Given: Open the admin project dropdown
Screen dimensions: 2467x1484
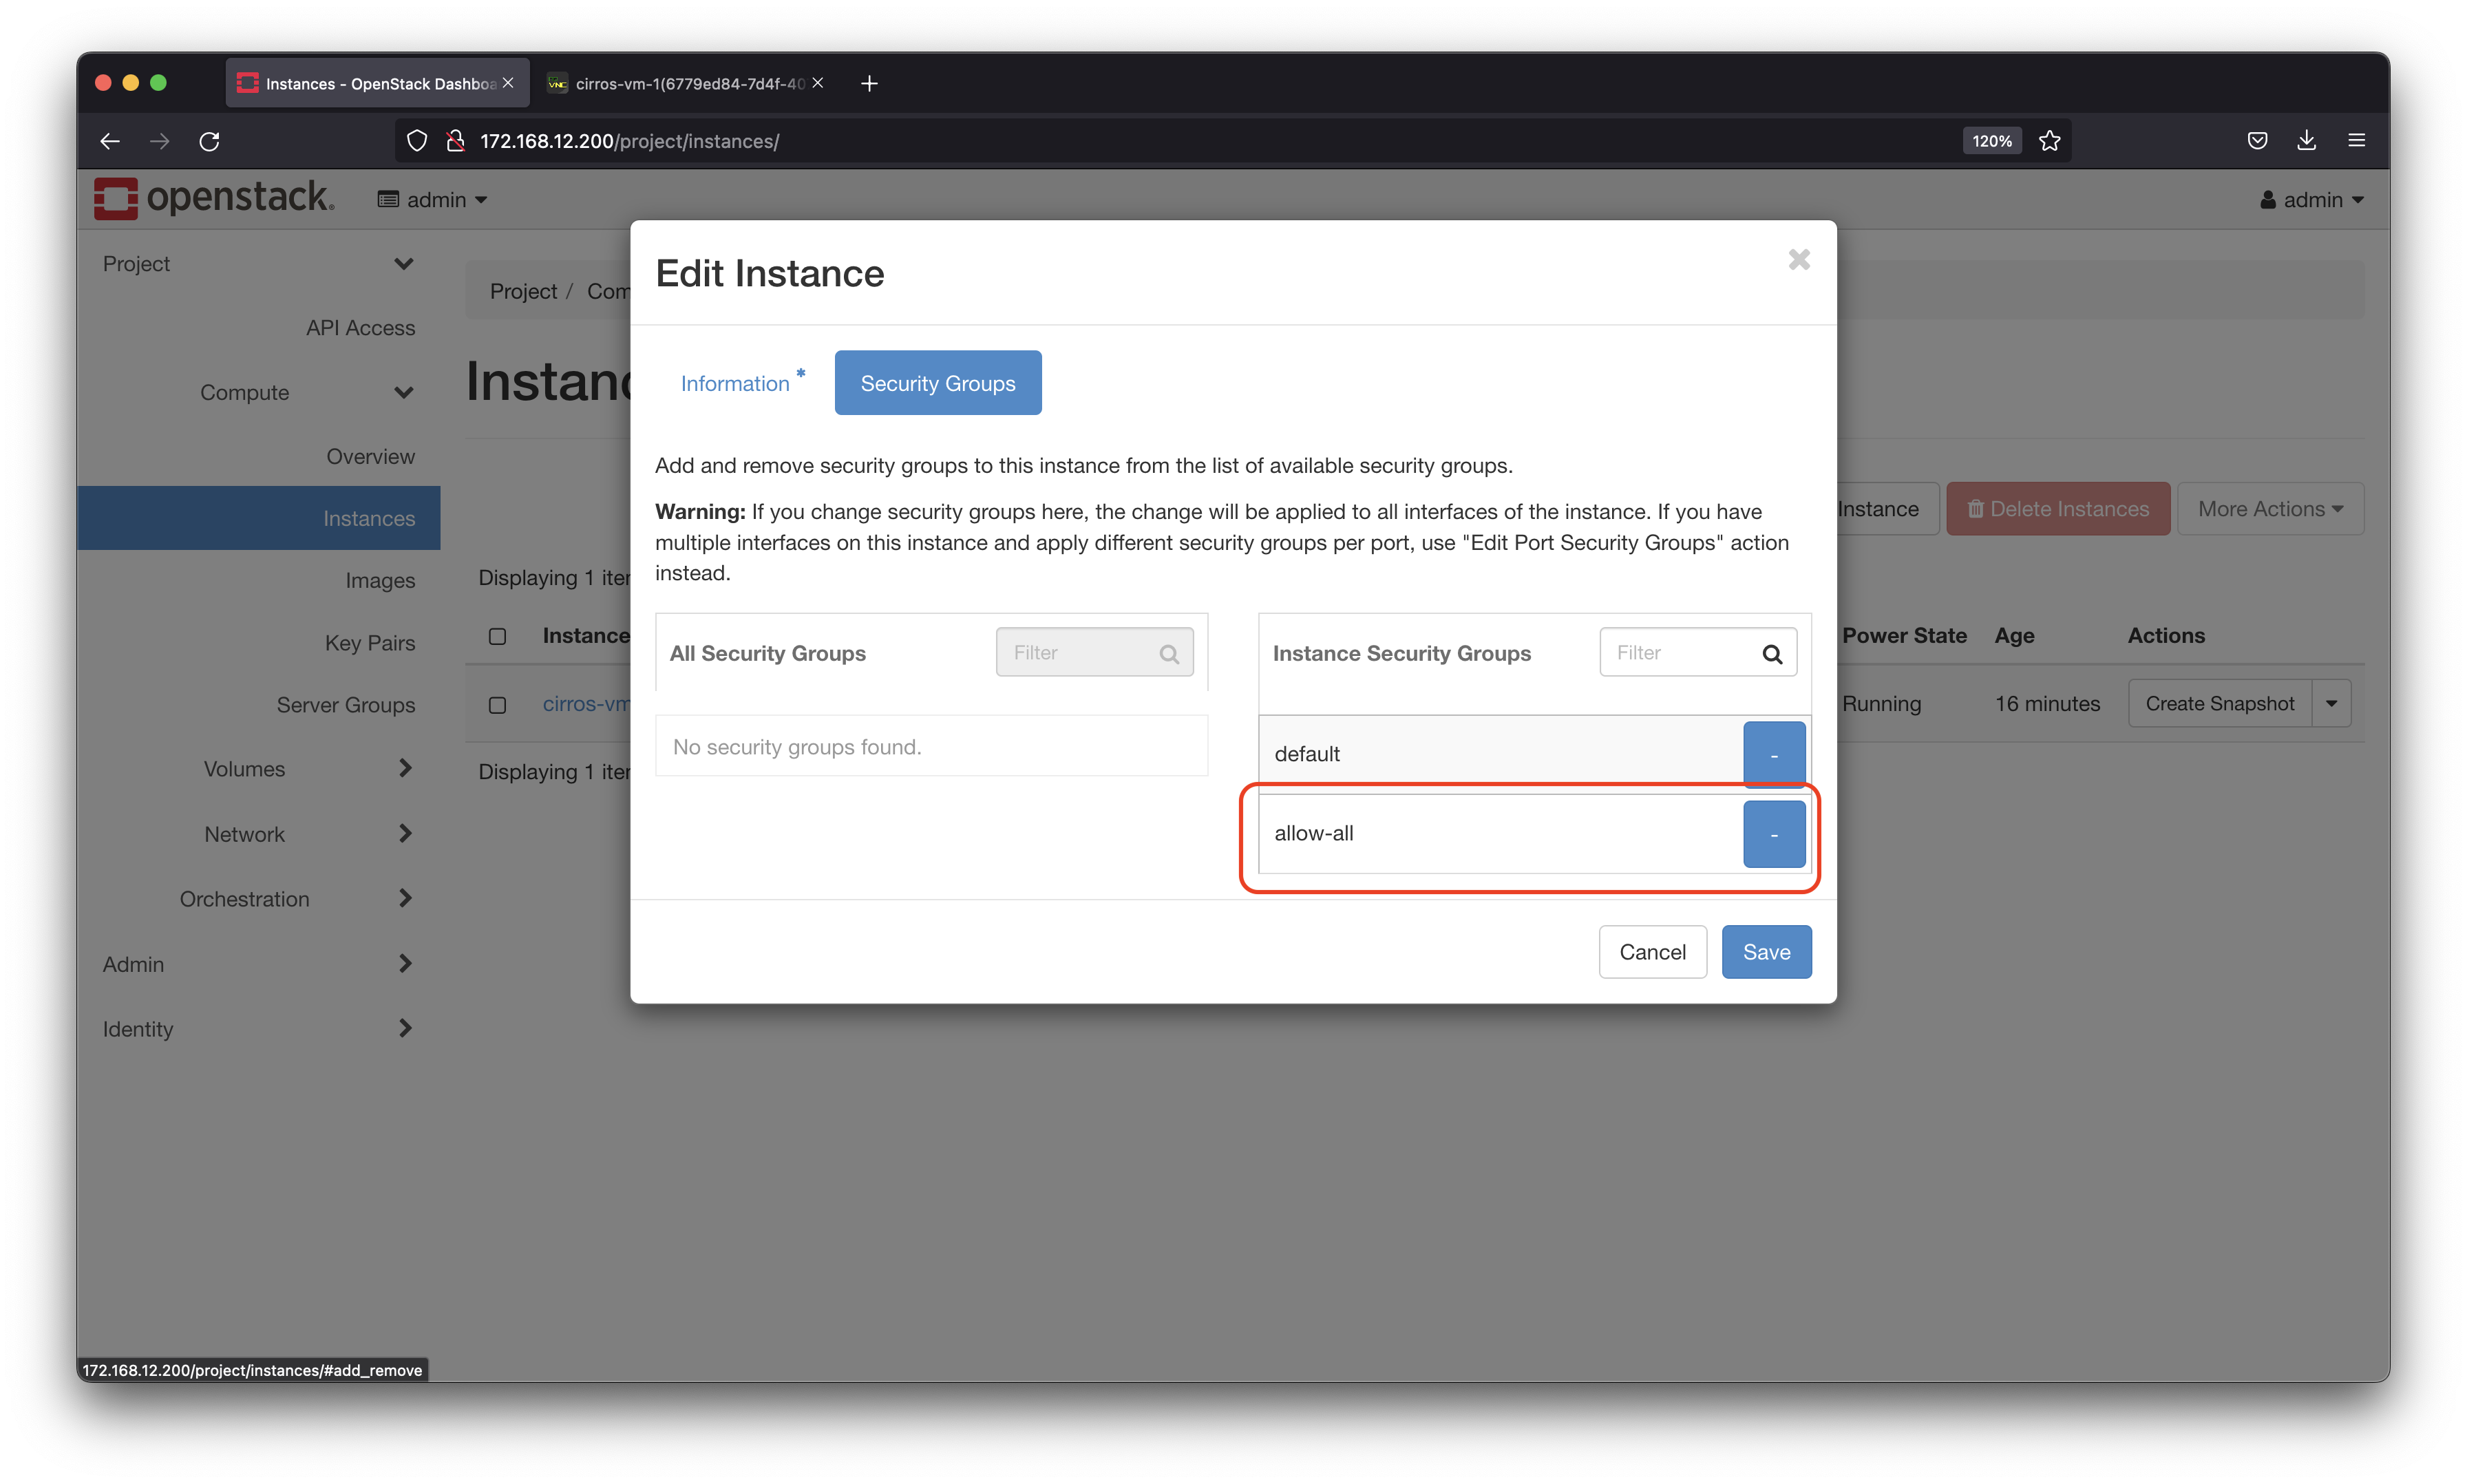Looking at the screenshot, I should click(x=432, y=200).
